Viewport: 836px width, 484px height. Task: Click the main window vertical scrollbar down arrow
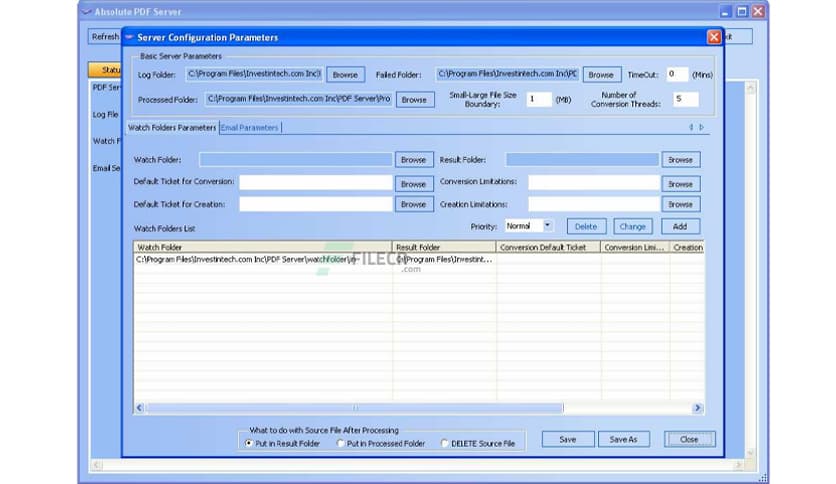click(751, 453)
